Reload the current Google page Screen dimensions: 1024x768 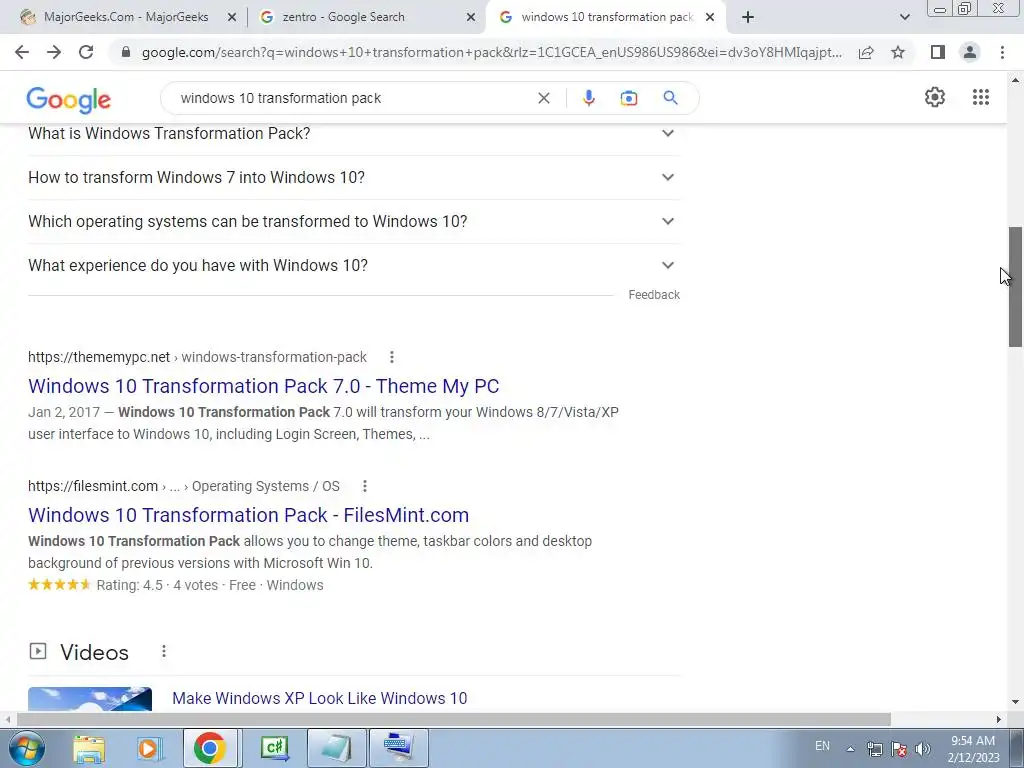[86, 52]
